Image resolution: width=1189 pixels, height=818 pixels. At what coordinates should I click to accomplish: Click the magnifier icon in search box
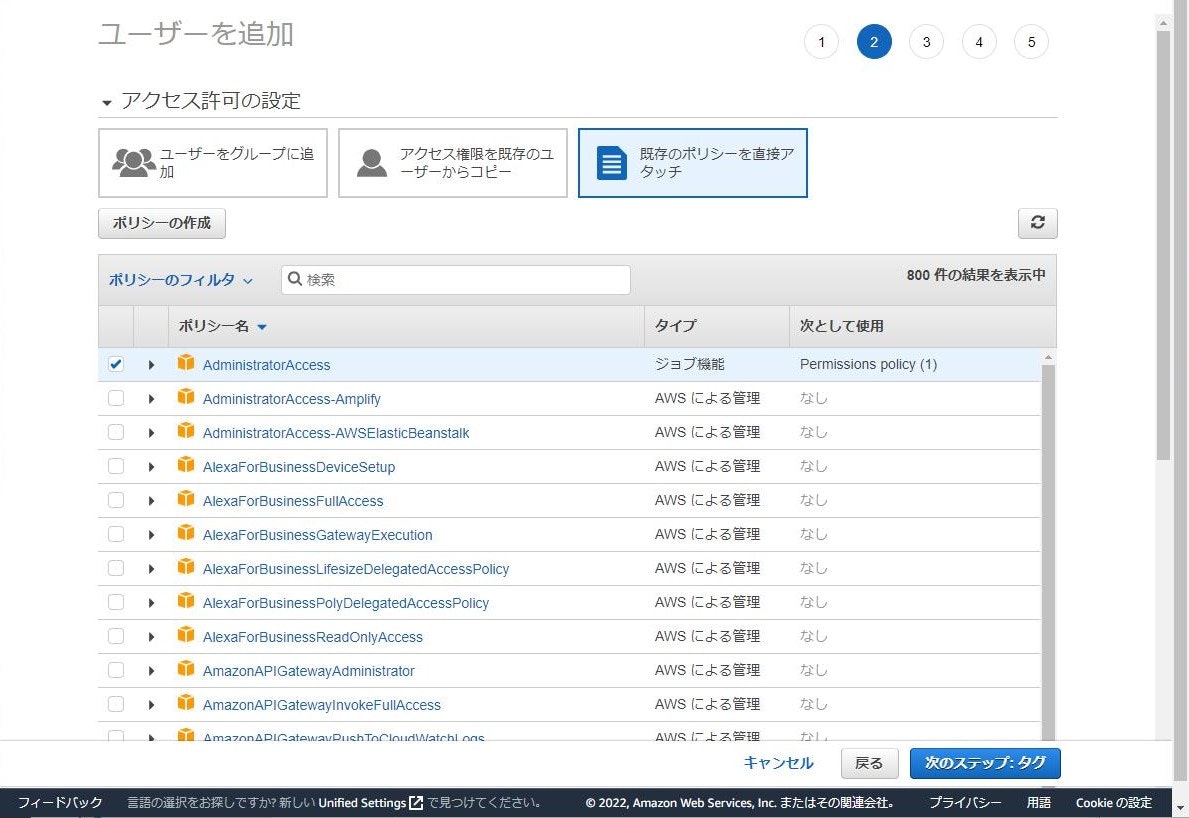pos(295,279)
